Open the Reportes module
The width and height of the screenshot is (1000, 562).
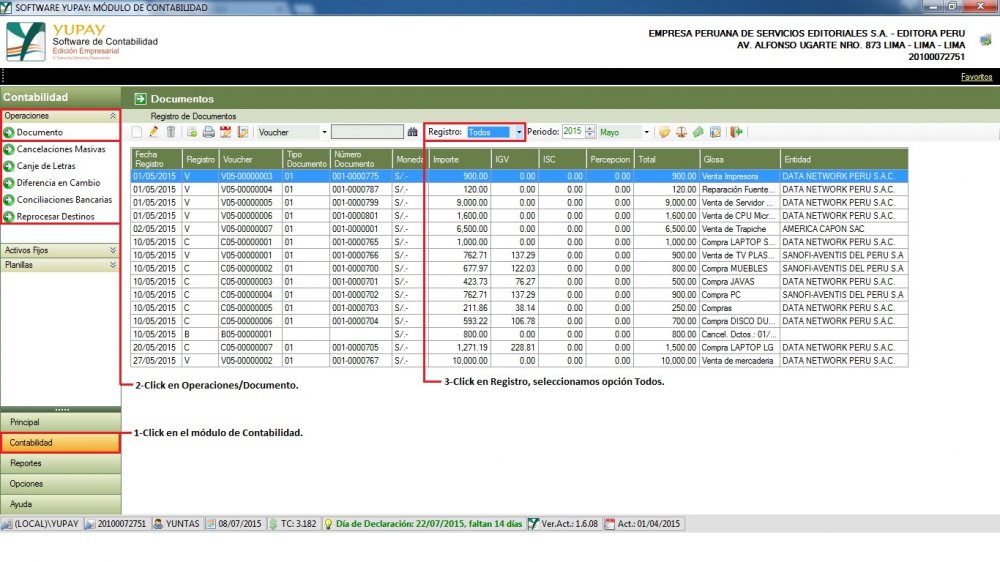pos(61,463)
